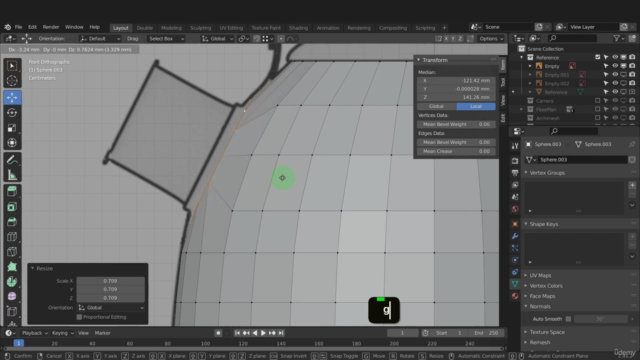Switch to the Modeling workspace tab
This screenshot has width=640, height=360.
pos(171,28)
